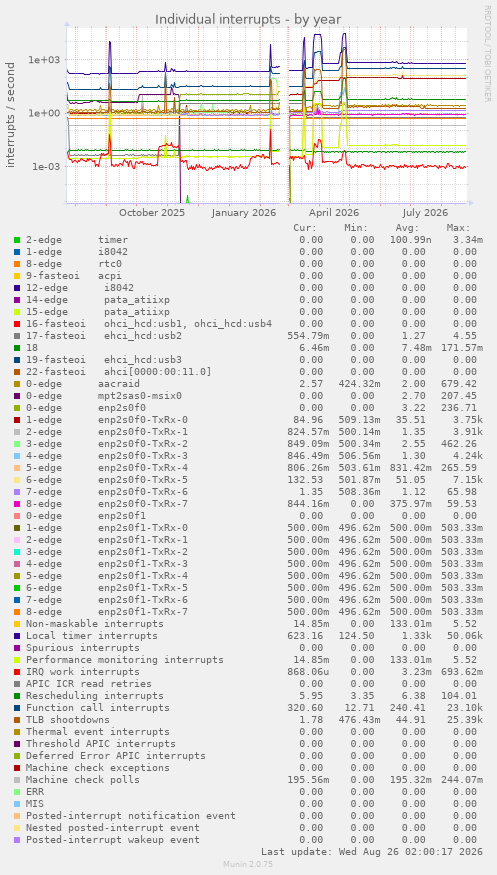
Task: Click the graph title Individual interrupts - by year
Action: click(x=248, y=20)
